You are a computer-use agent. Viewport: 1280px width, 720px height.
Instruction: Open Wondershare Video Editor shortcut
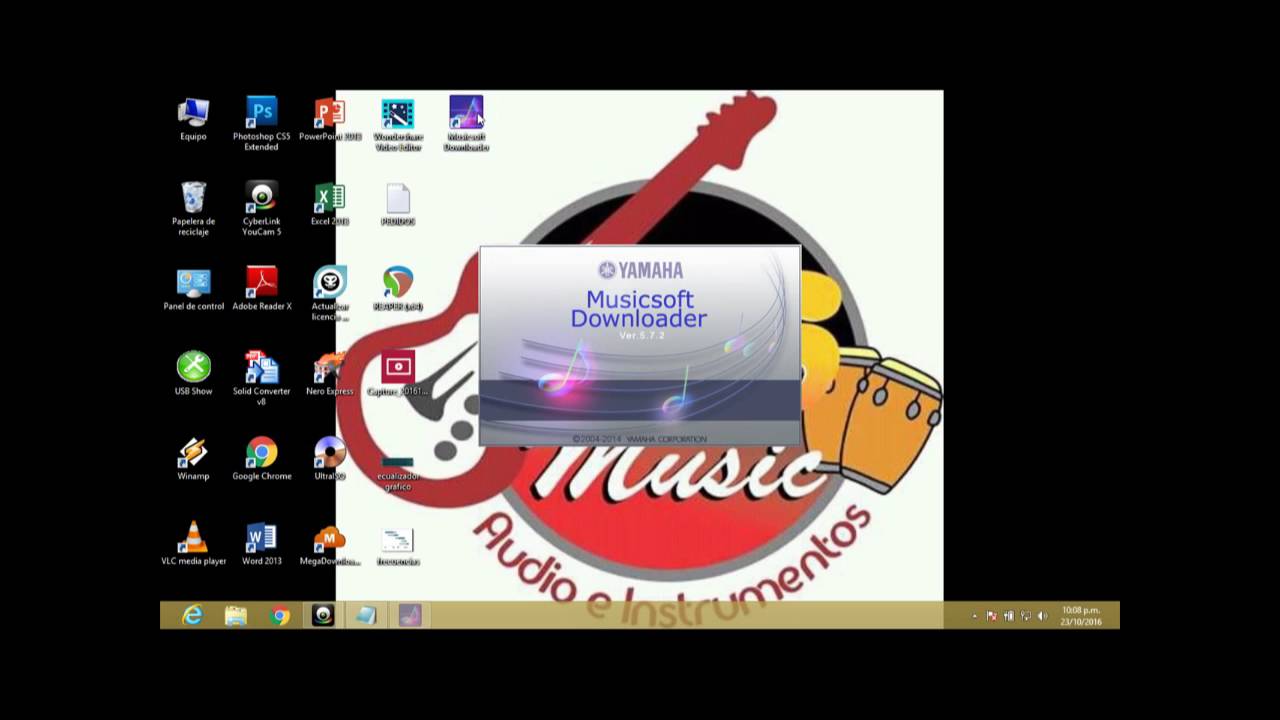398,124
